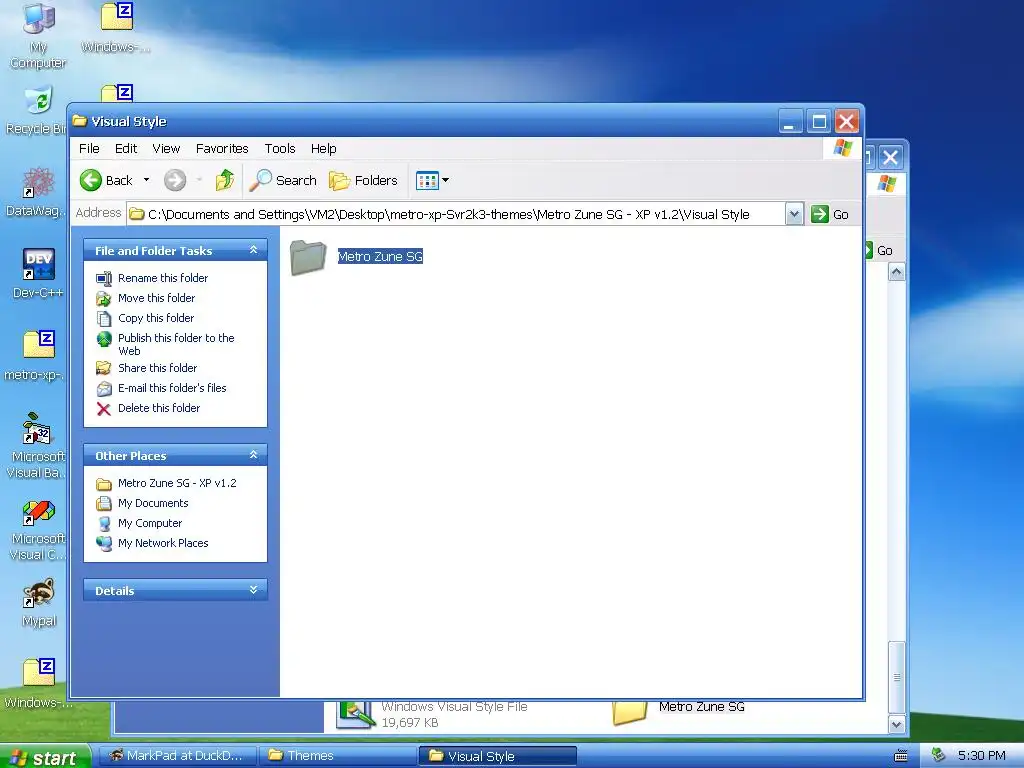The image size is (1024, 768).
Task: Select My Computer desktop icon
Action: tap(39, 36)
